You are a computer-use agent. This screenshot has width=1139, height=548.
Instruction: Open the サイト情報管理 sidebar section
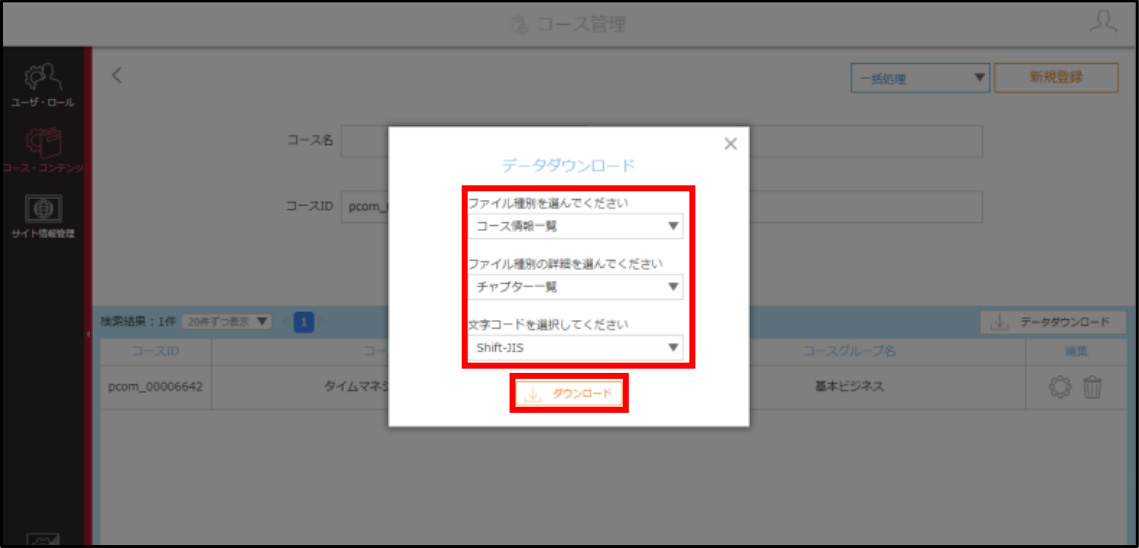[x=42, y=217]
